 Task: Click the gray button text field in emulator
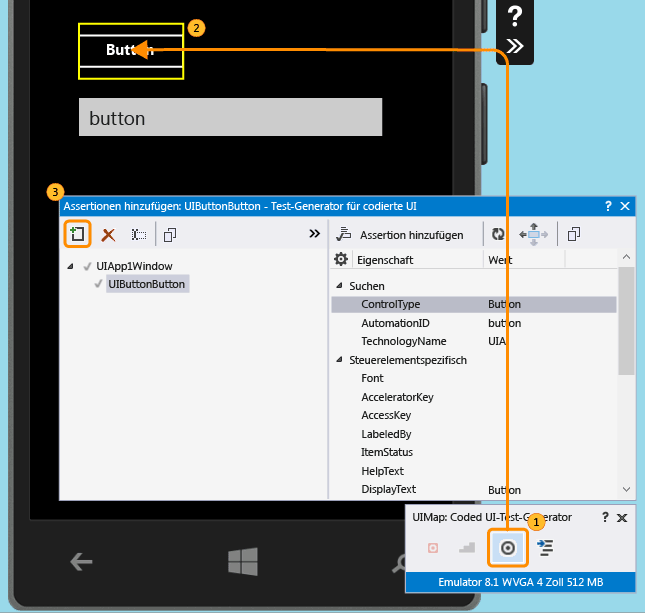point(230,117)
